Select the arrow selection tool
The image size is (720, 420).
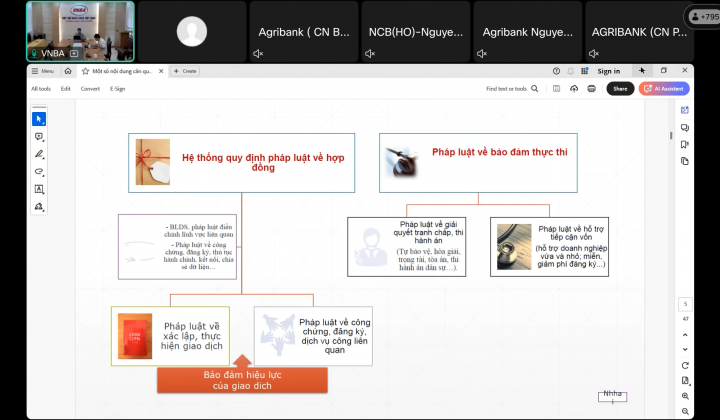[39, 119]
